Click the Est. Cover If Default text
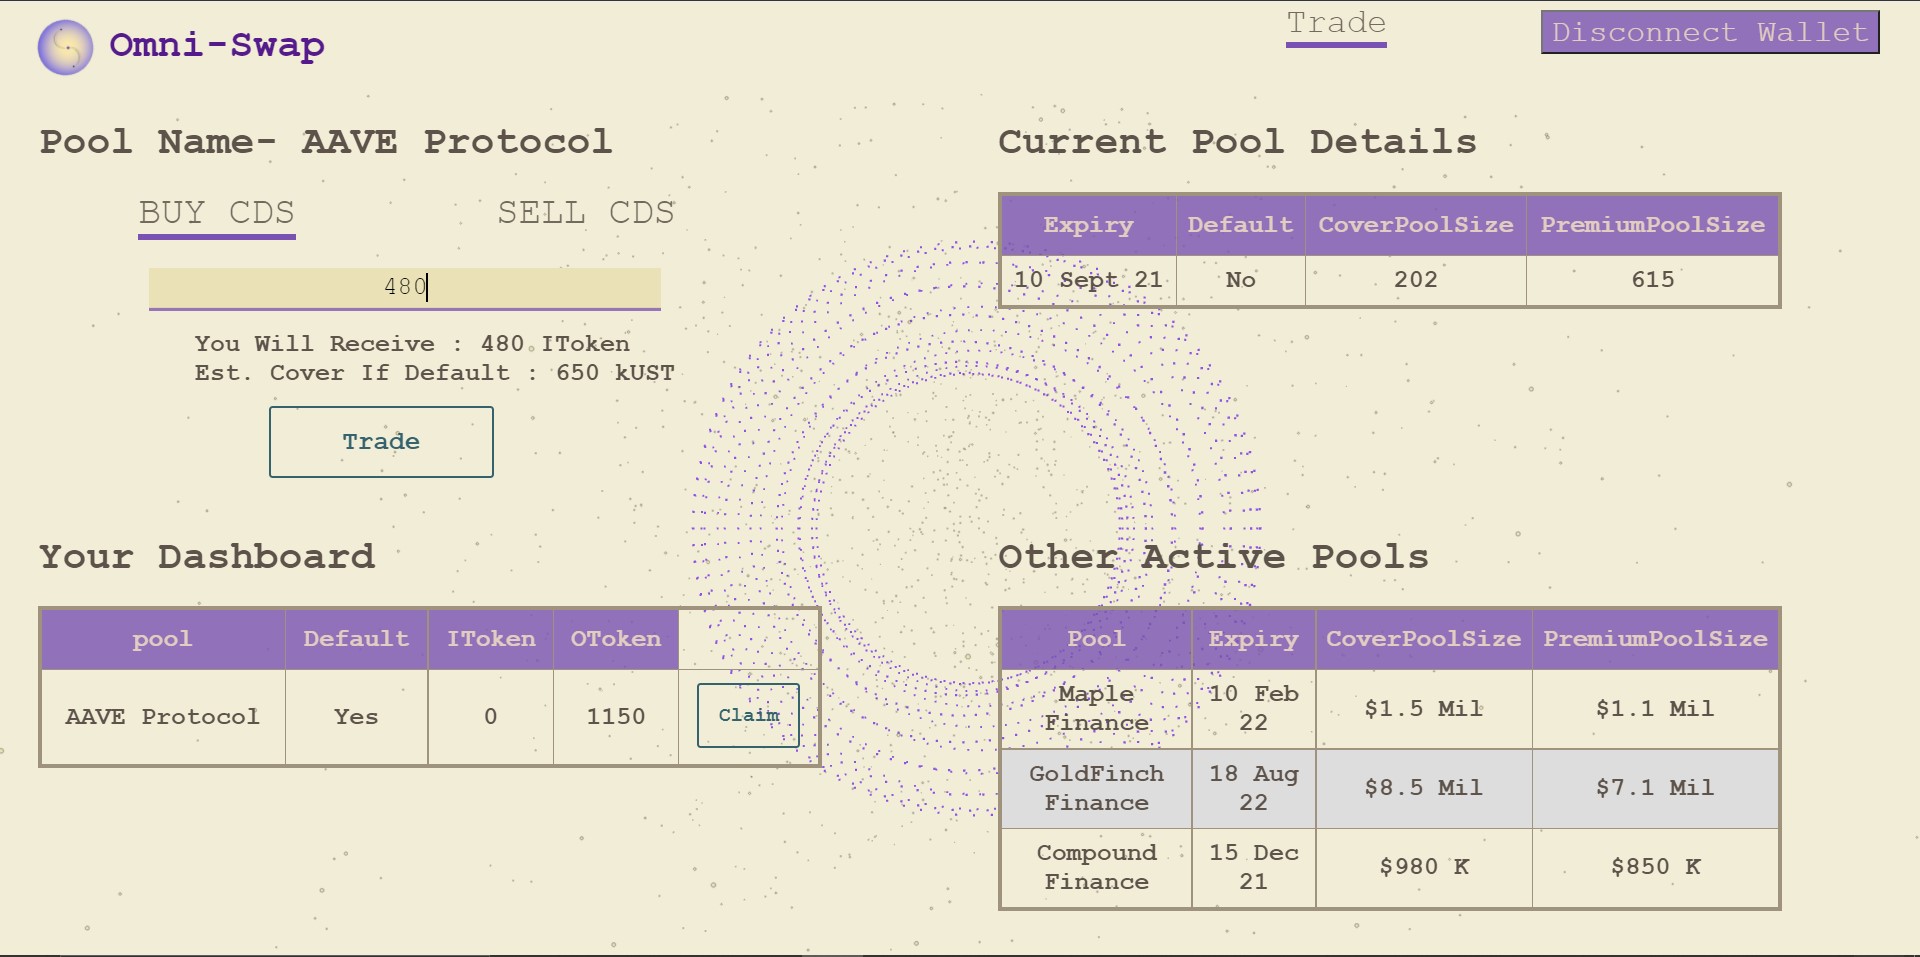The width and height of the screenshot is (1920, 957). [x=435, y=373]
